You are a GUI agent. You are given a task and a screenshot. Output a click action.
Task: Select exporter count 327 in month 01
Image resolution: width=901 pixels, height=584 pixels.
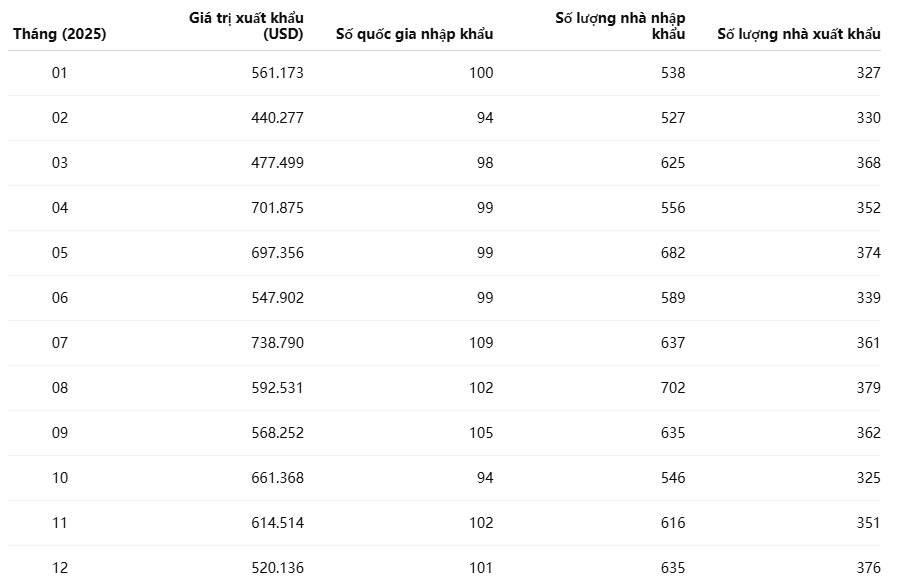coord(868,73)
